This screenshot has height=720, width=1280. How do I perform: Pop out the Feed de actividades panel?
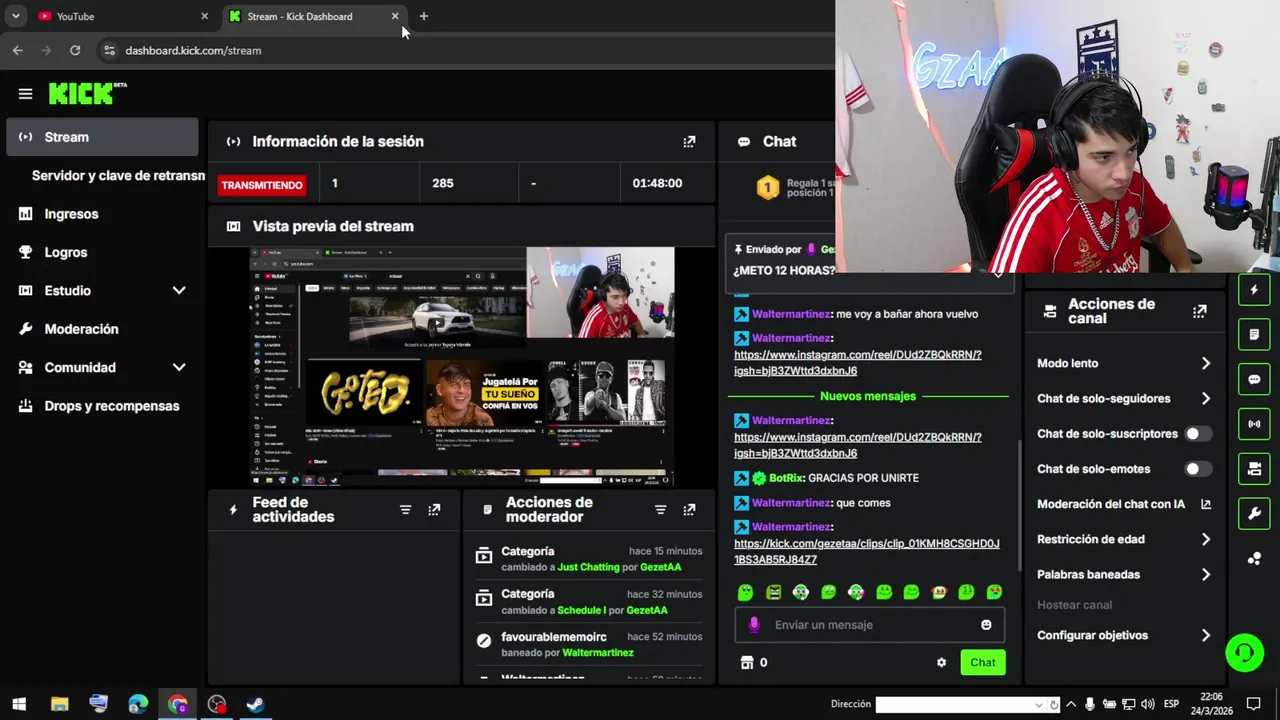click(434, 510)
